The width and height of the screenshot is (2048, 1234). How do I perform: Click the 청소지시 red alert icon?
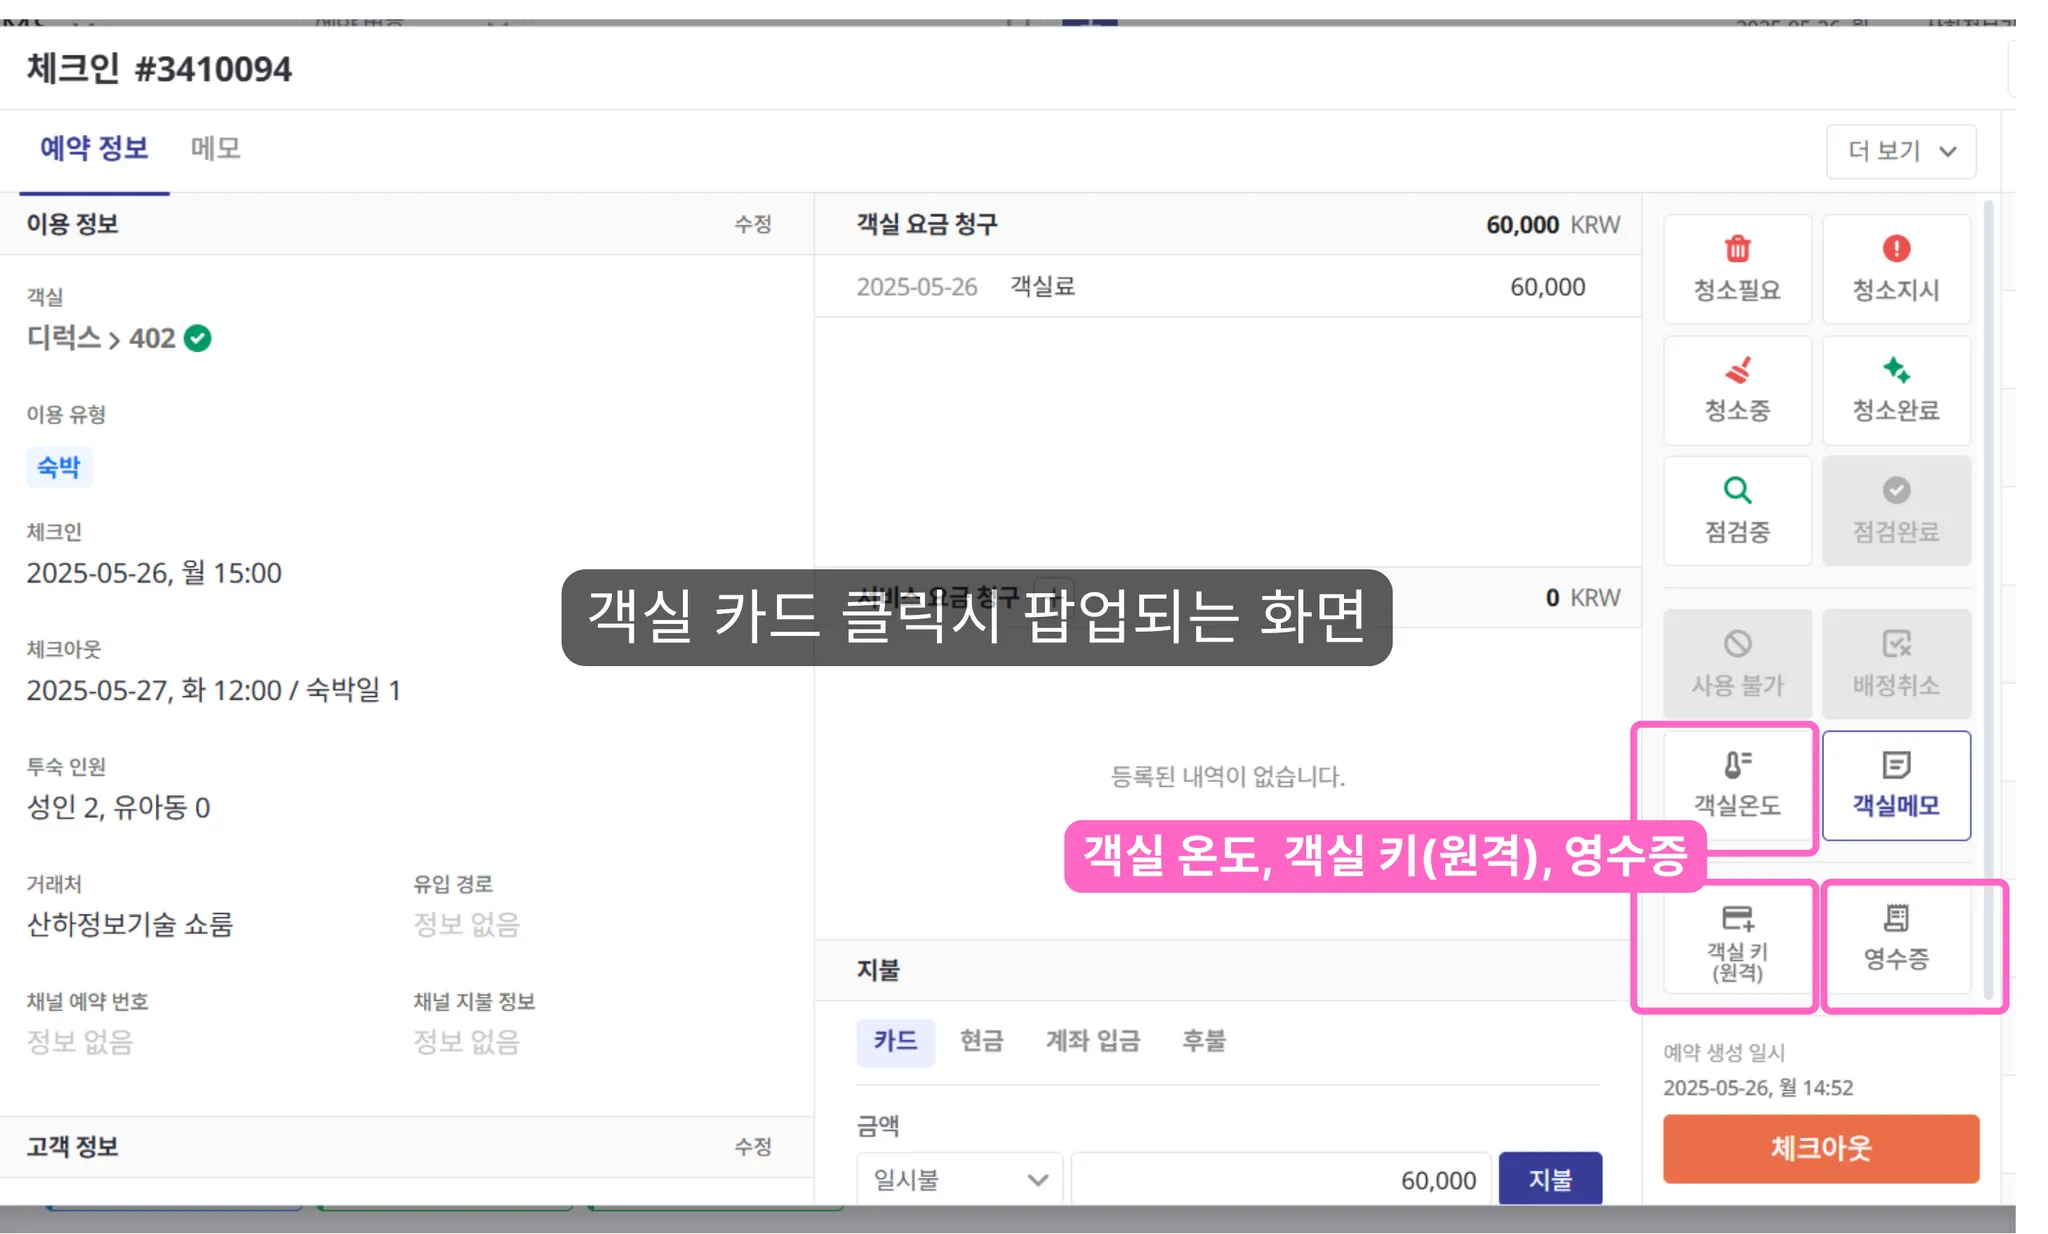tap(1895, 268)
